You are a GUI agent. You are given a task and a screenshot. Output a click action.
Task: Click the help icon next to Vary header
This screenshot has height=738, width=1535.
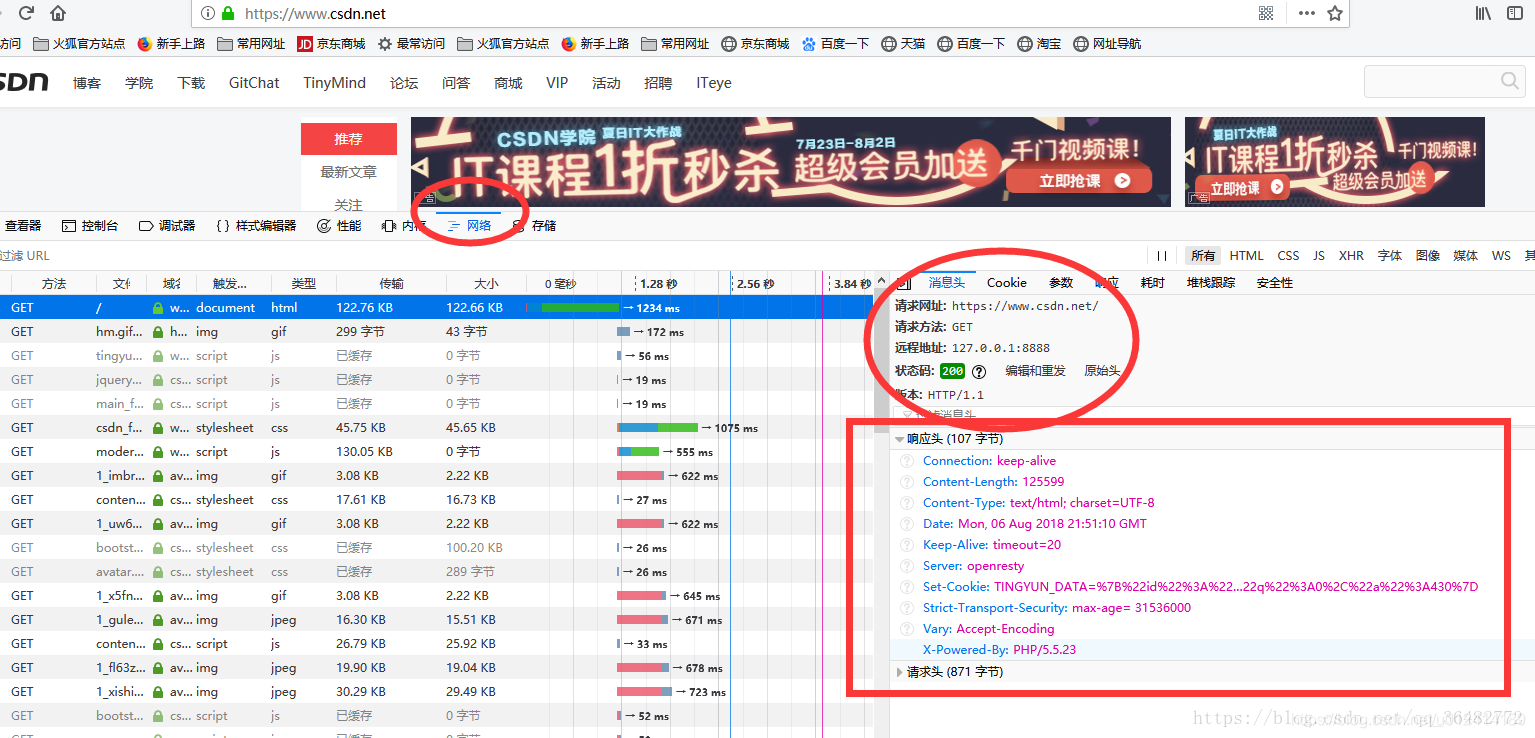(907, 629)
